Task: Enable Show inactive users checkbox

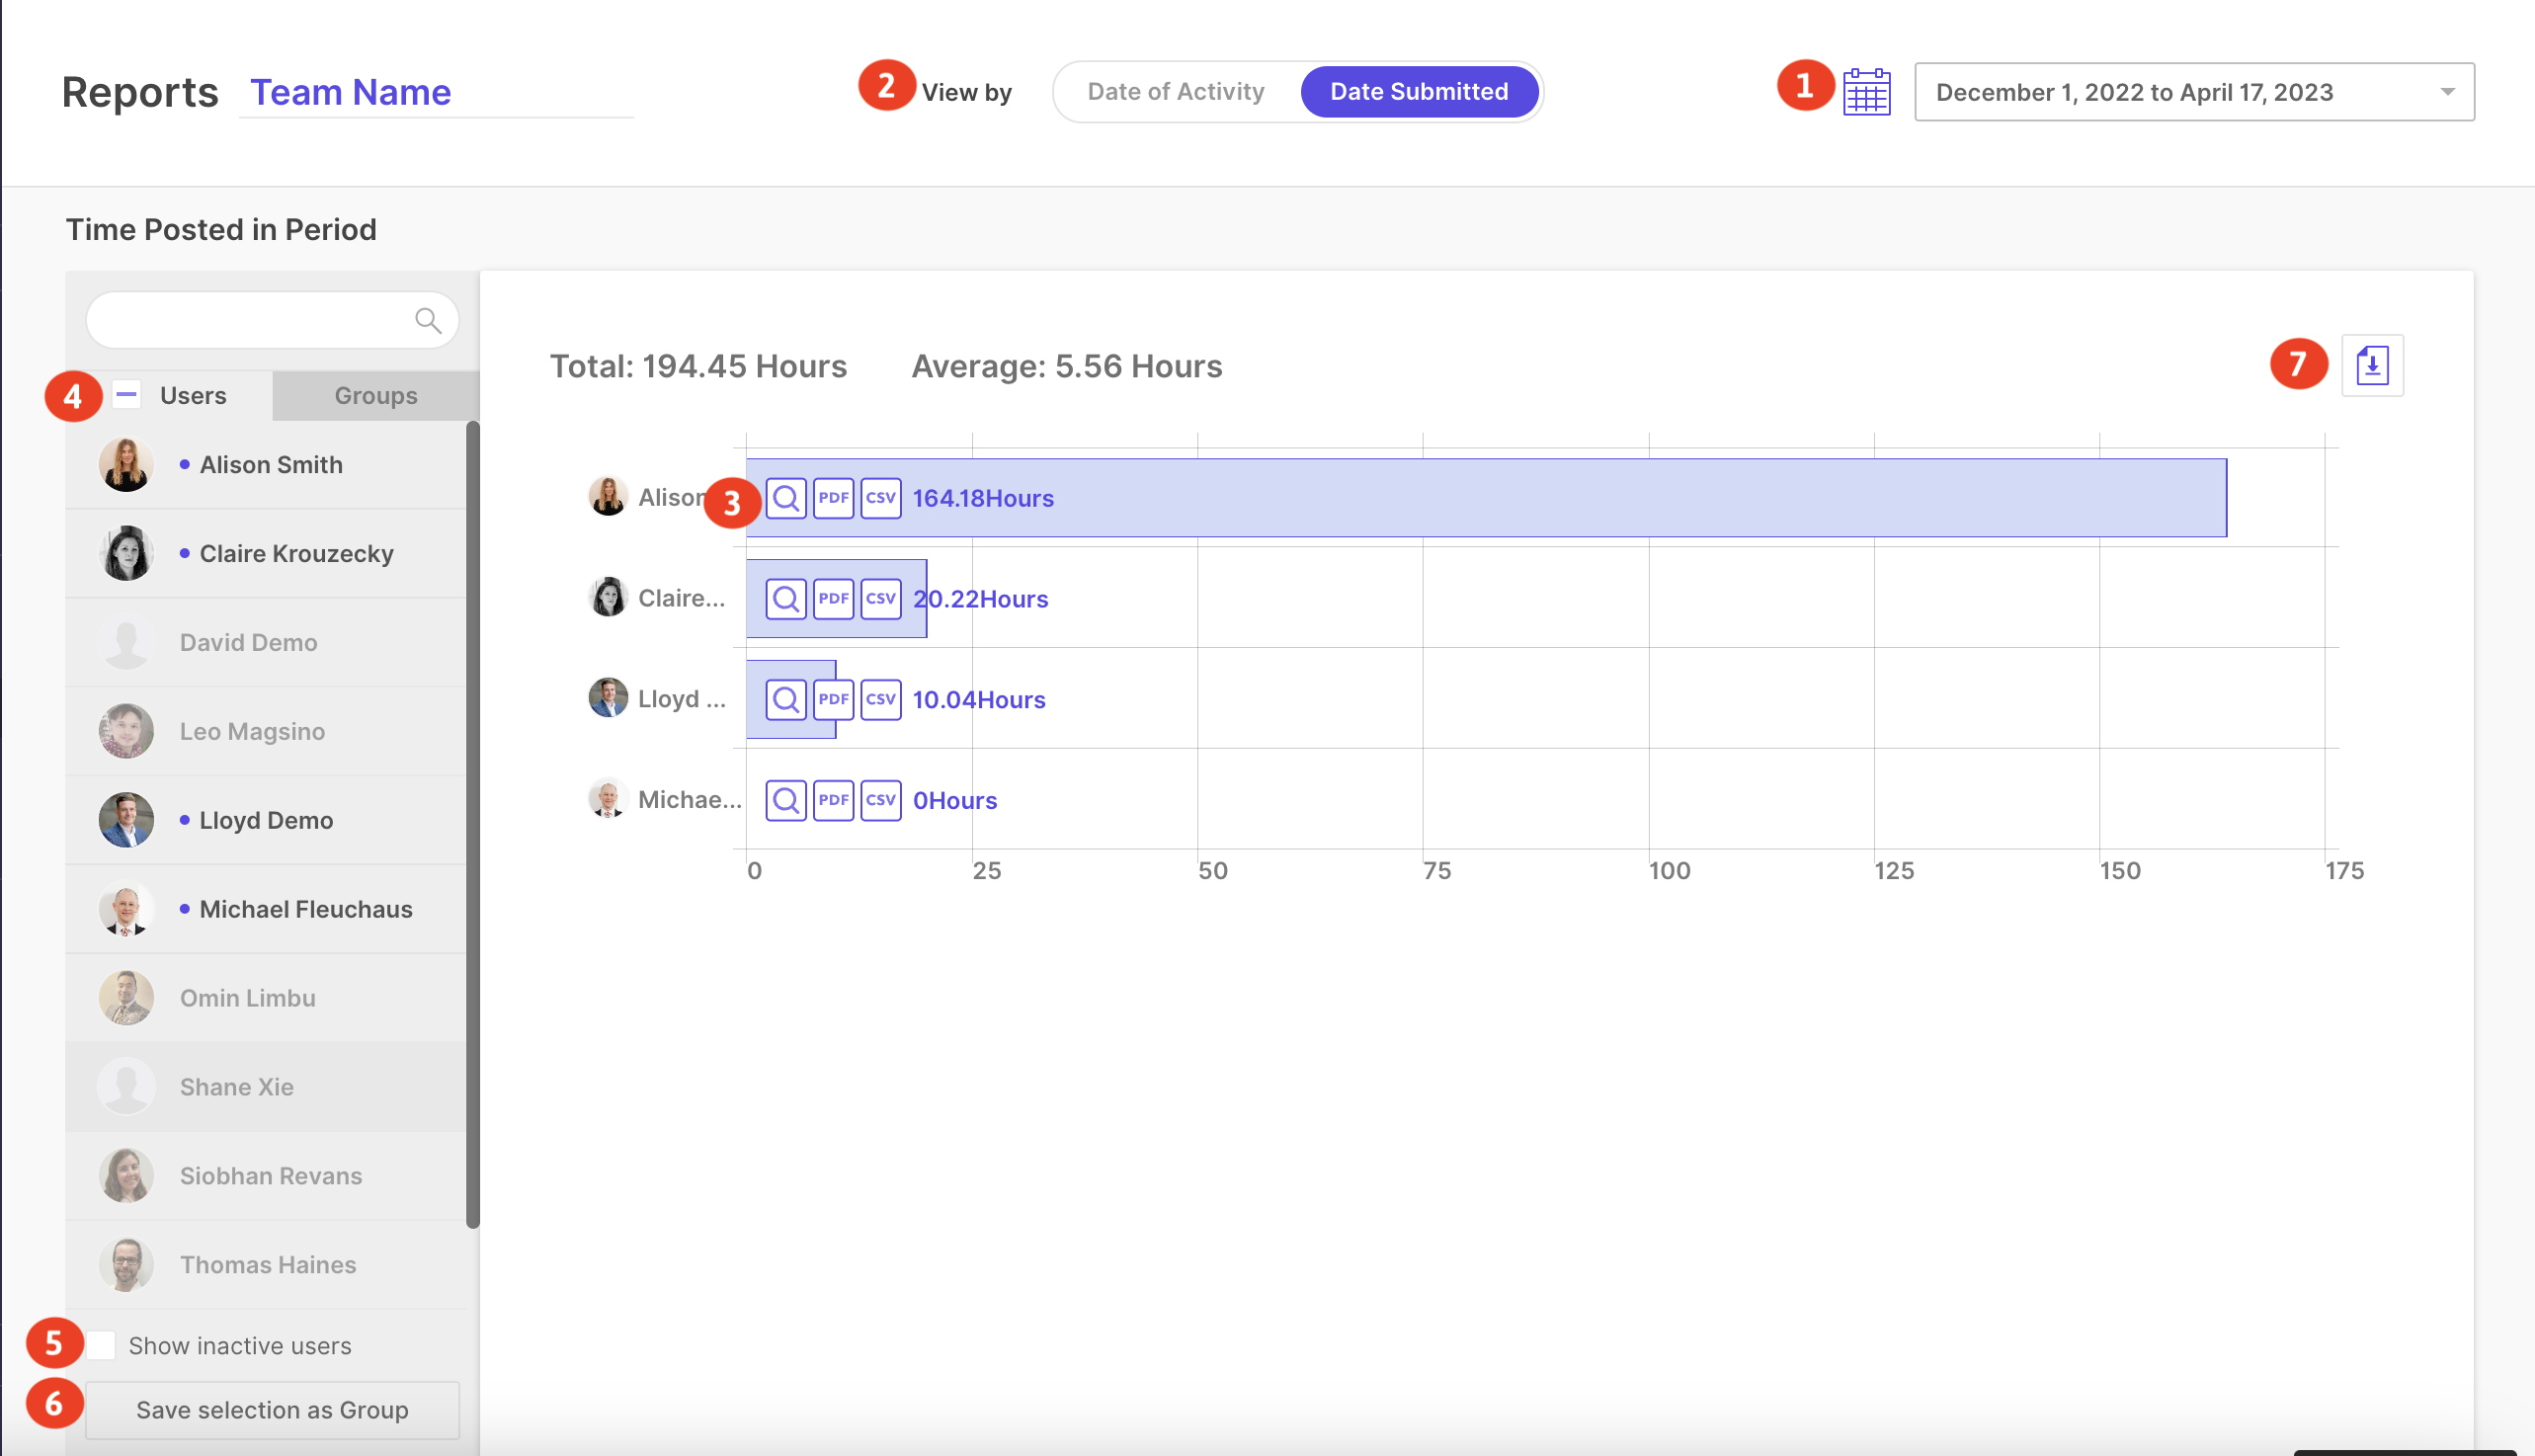Action: [x=101, y=1346]
